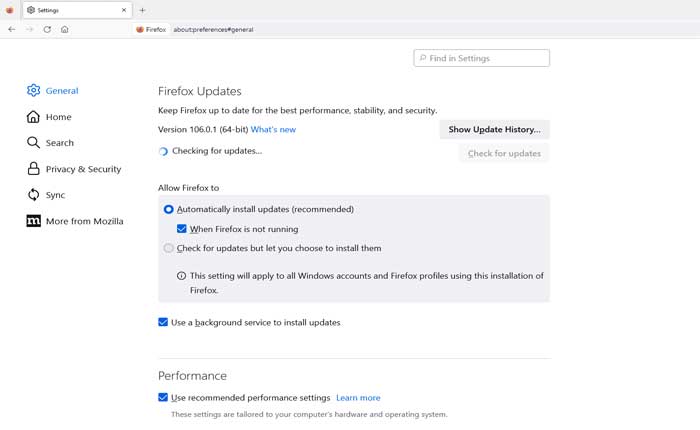This screenshot has width=700, height=430.
Task: Switch to the Settings tab
Action: point(70,10)
